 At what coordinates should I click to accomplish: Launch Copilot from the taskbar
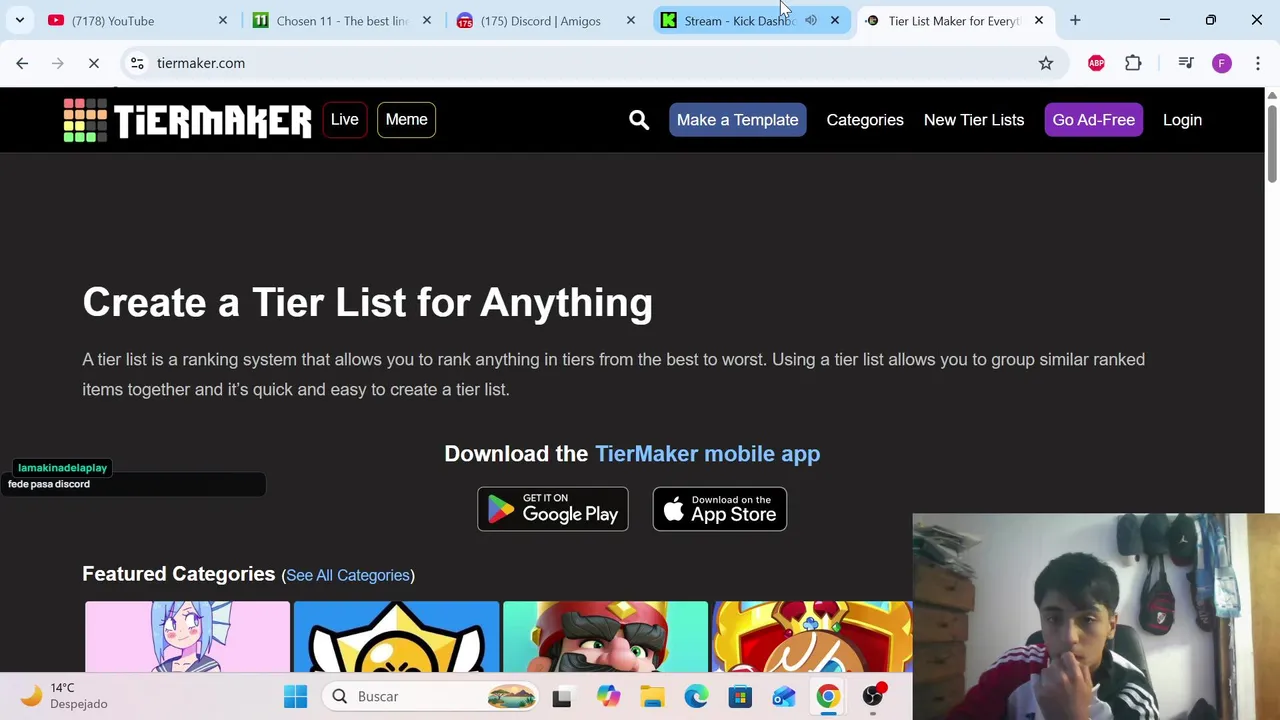point(608,696)
